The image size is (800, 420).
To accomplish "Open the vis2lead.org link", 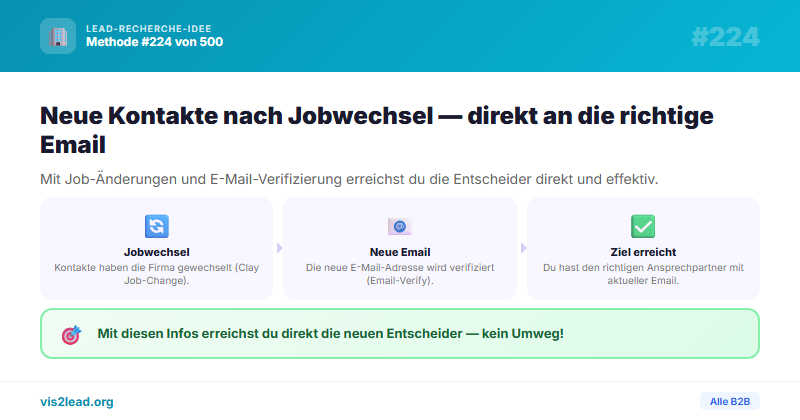I will pyautogui.click(x=77, y=402).
